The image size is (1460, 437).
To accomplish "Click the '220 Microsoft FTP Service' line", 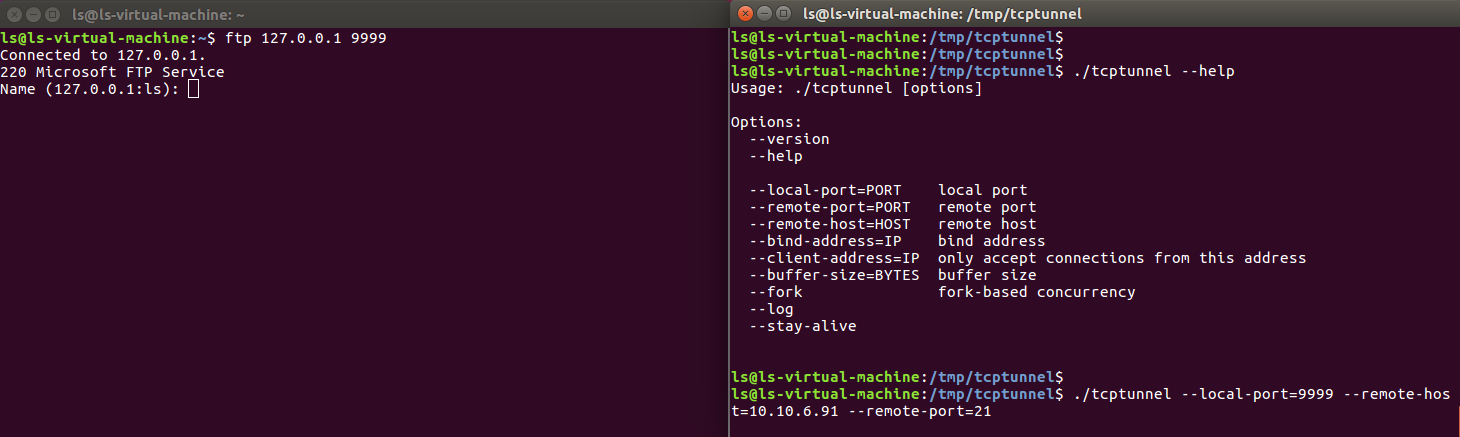I will (112, 72).
